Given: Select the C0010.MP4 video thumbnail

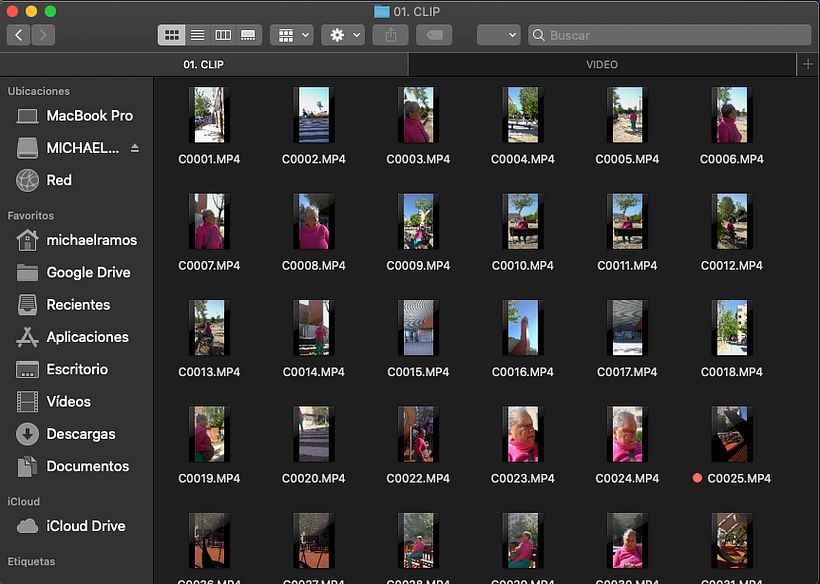Looking at the screenshot, I should click(x=523, y=221).
